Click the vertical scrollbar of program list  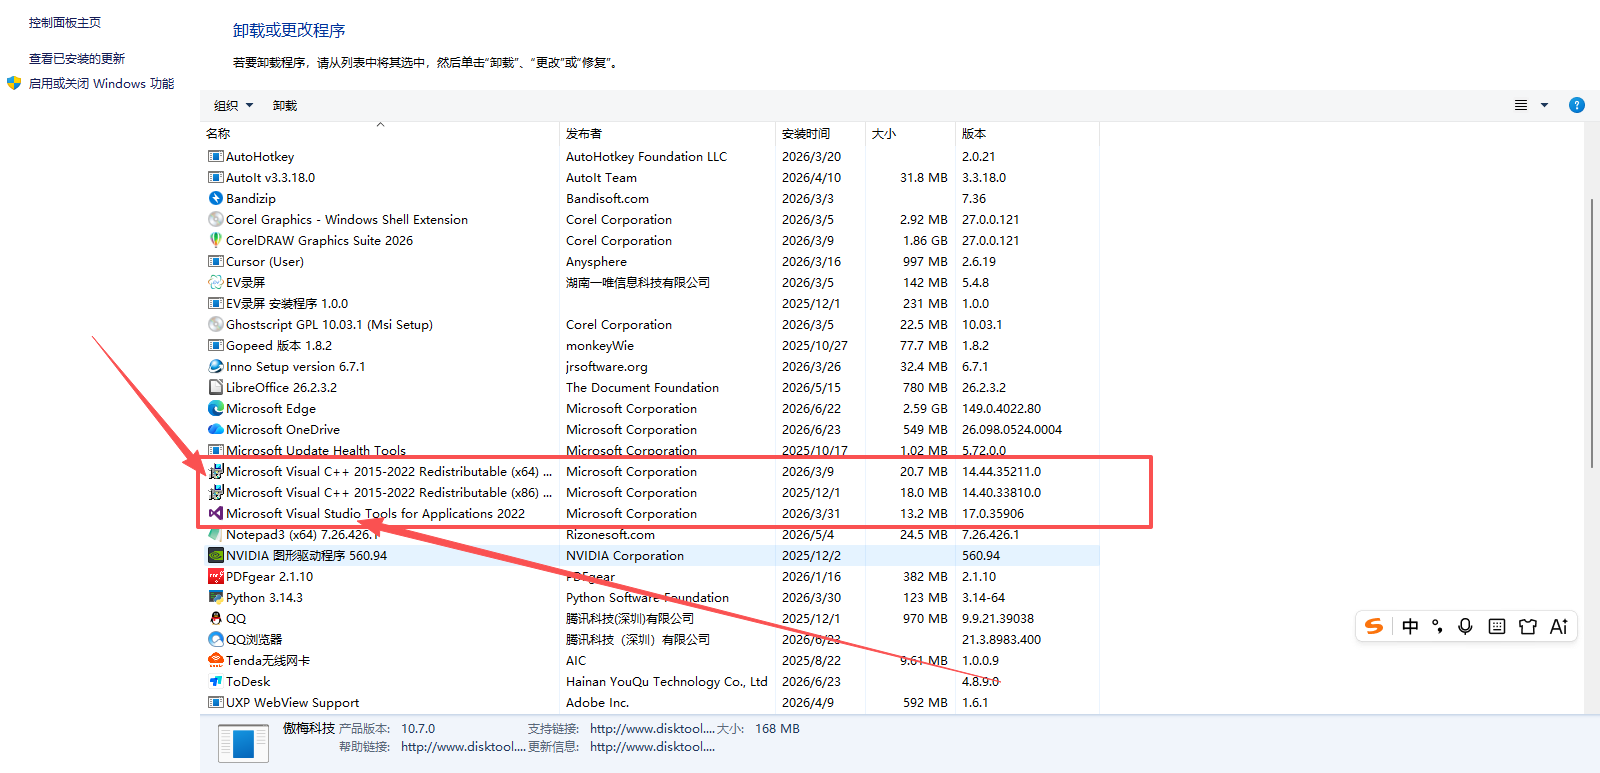(1591, 333)
